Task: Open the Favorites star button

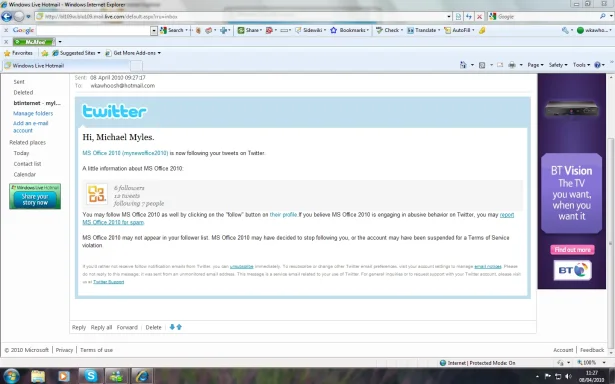Action: click(18, 53)
